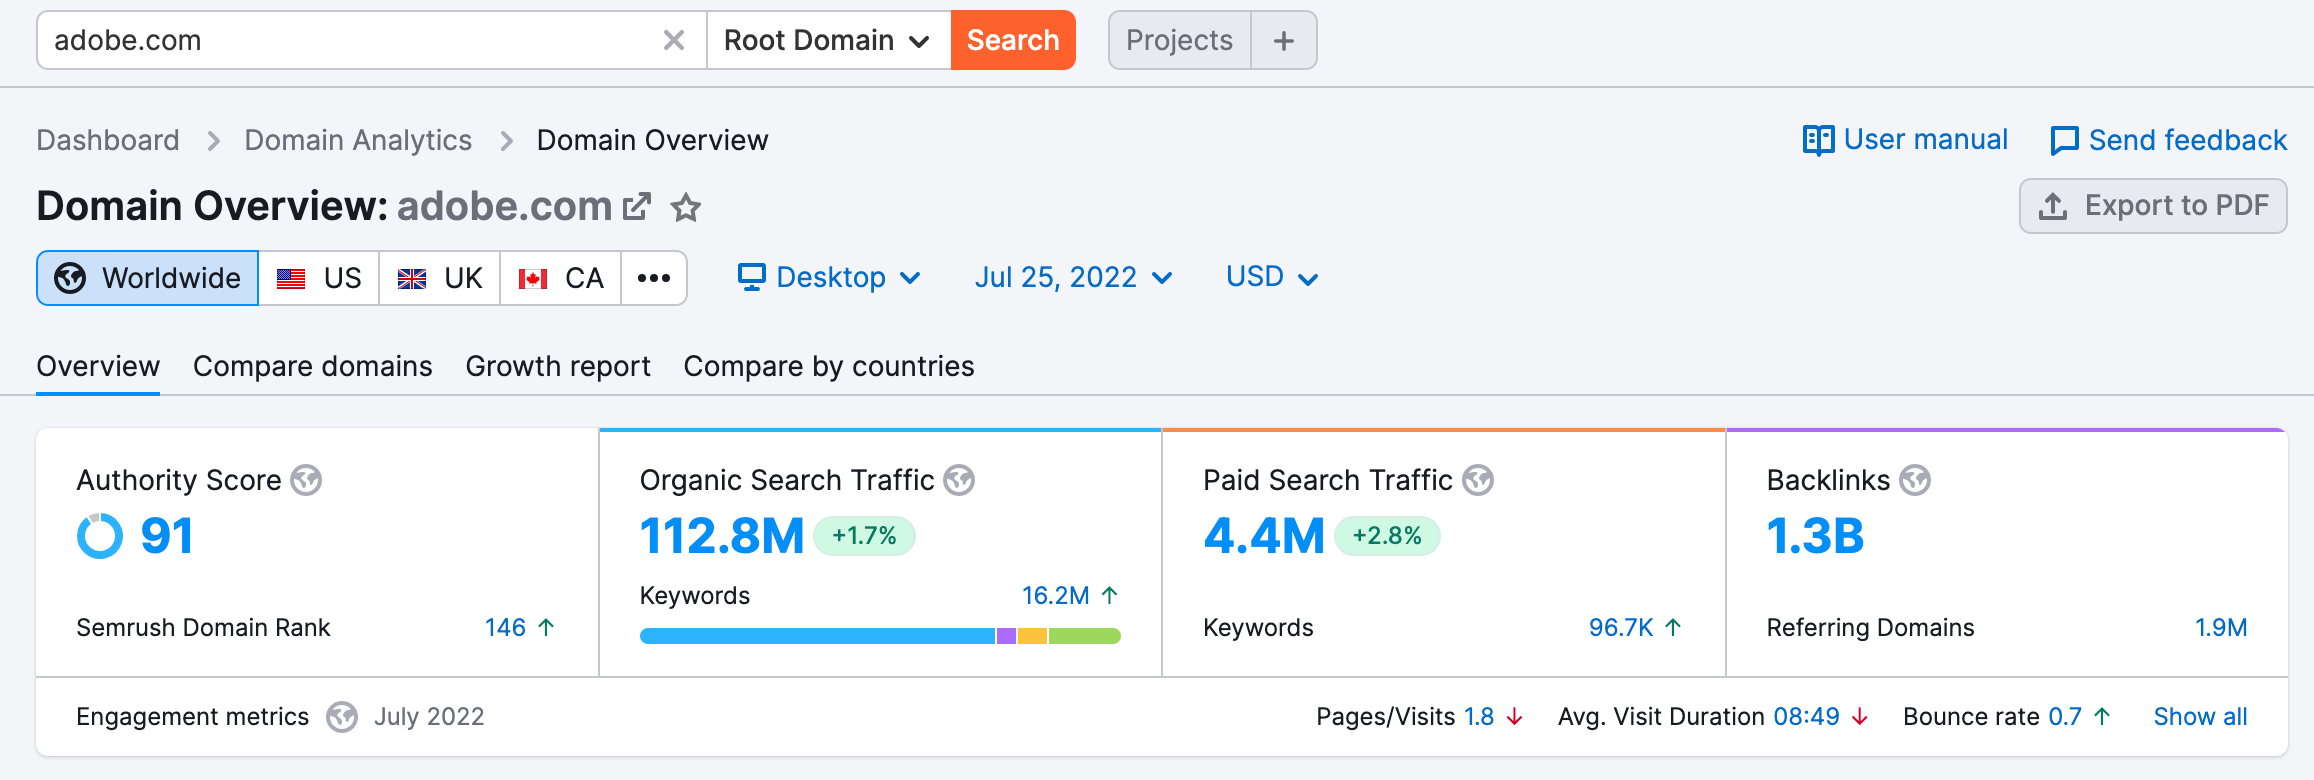Select the UK database
The image size is (2314, 780).
coord(440,278)
